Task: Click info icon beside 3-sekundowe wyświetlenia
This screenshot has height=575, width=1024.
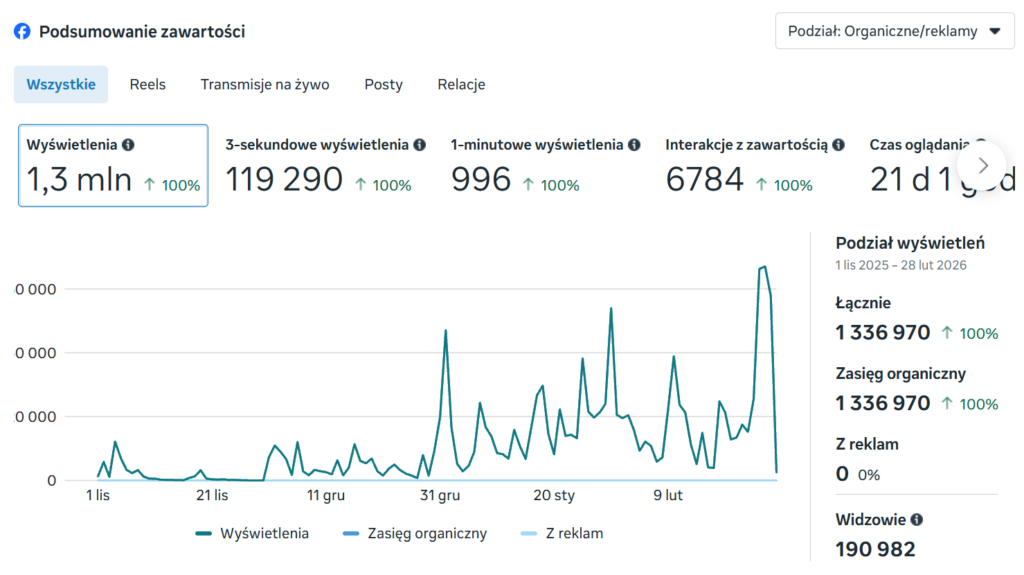Action: pyautogui.click(x=420, y=145)
